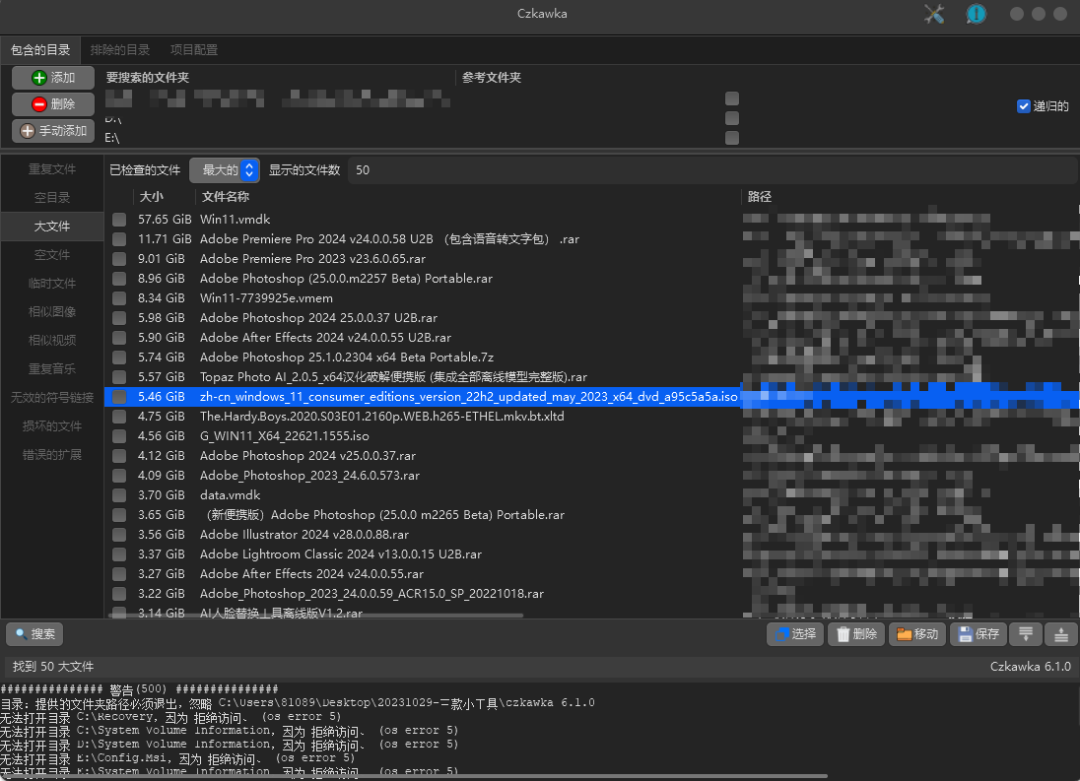Open the settings wrench and screwdriver icon

click(x=934, y=14)
